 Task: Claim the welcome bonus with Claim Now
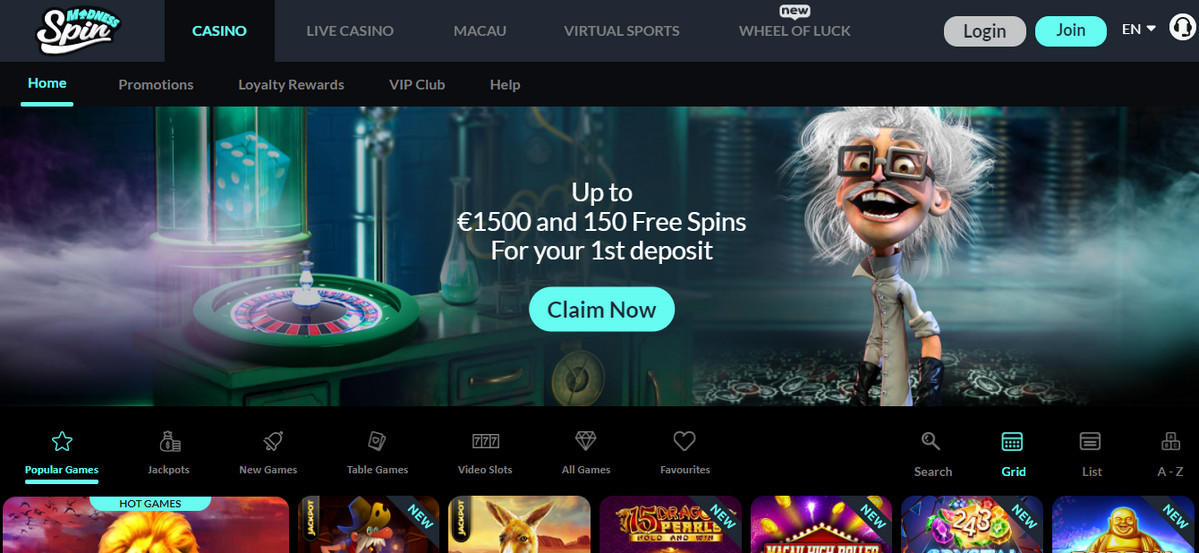(602, 309)
